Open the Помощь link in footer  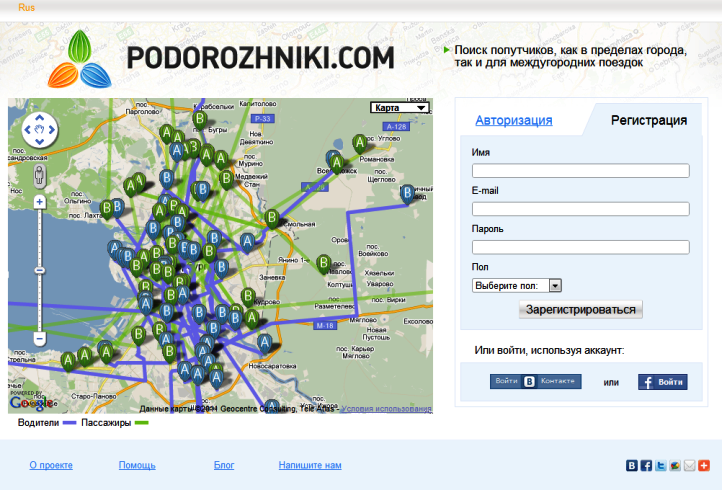click(137, 465)
